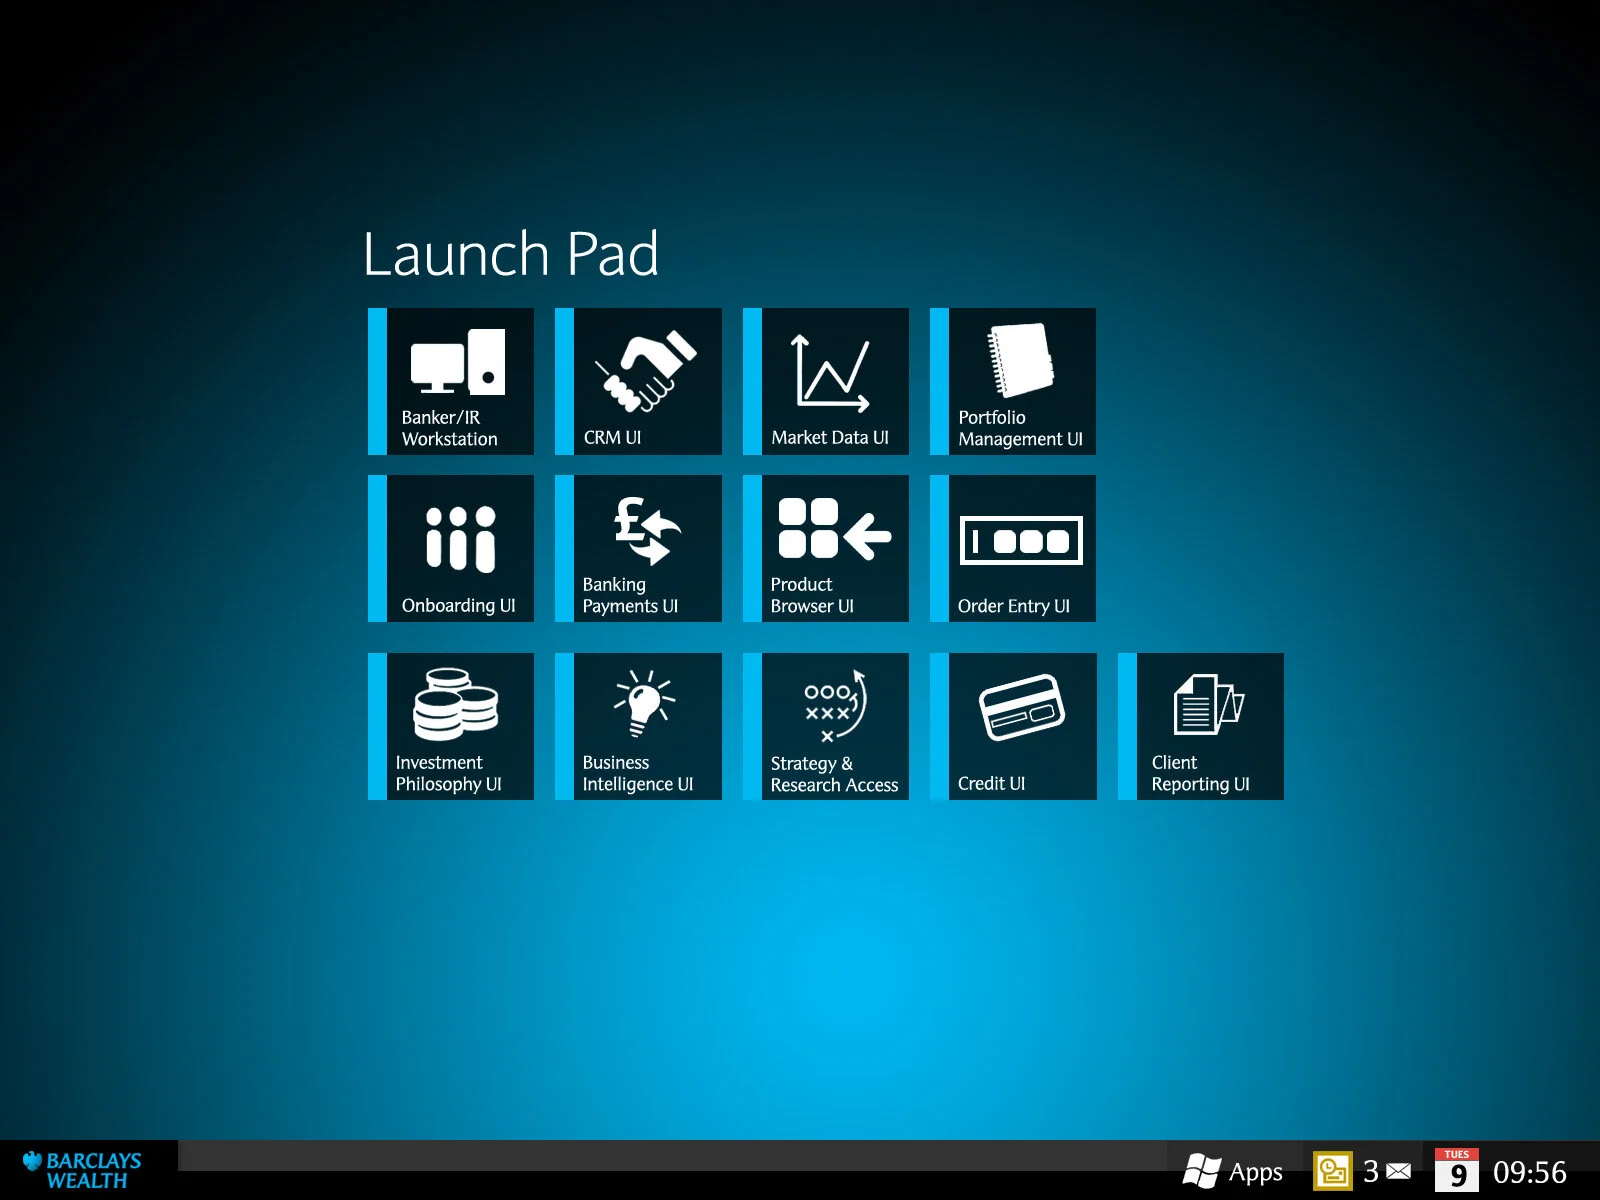Viewport: 1600px width, 1200px height.
Task: Open Strategy & Research Access
Action: point(833,726)
